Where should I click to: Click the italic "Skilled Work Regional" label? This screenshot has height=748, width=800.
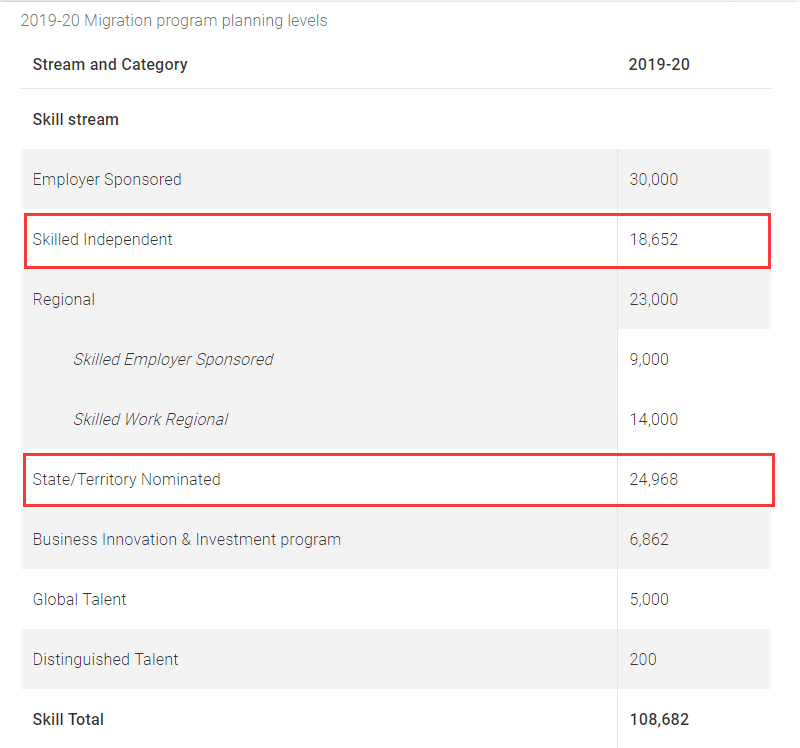(151, 419)
